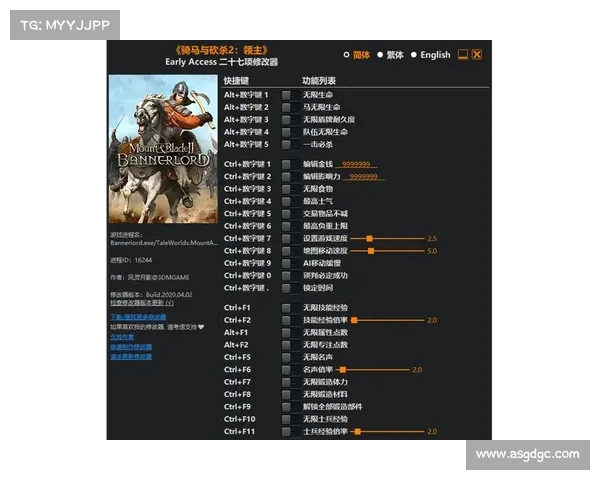Click the 功能列表 column header
The image size is (600, 480).
click(x=319, y=81)
